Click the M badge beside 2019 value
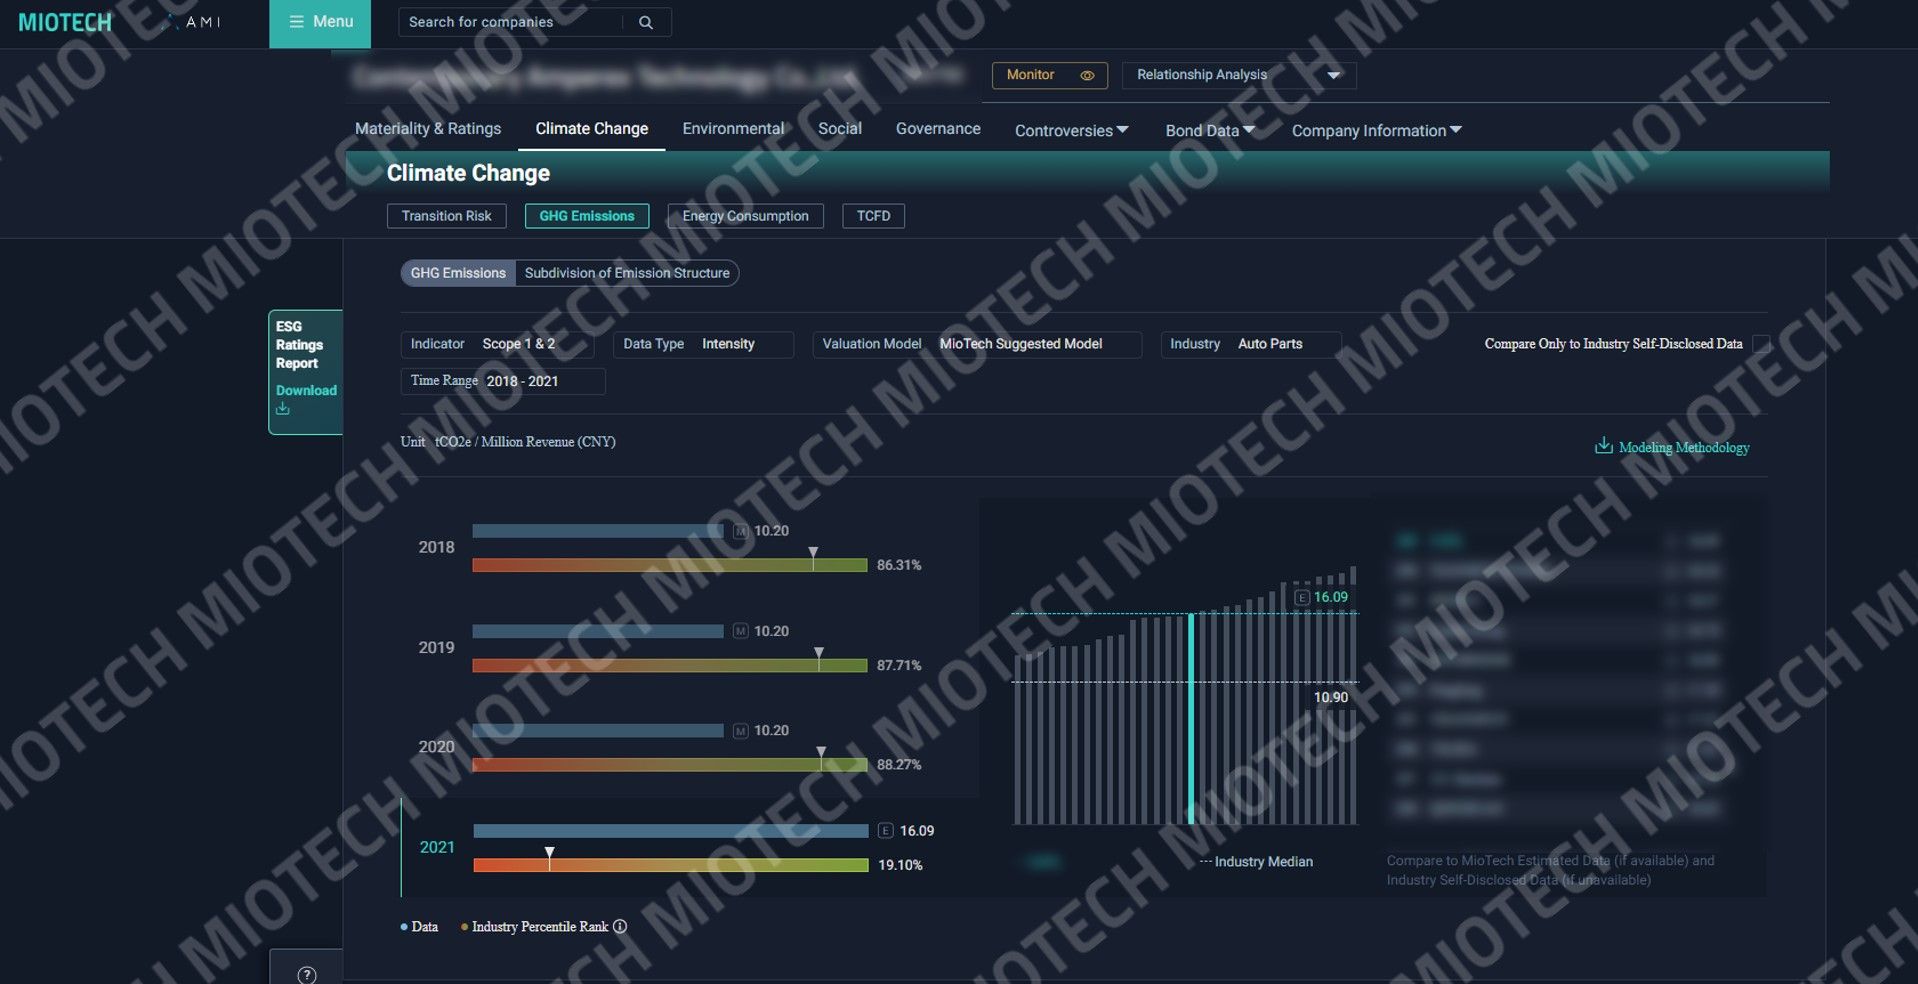Screen dimensions: 1918x984 click(741, 631)
